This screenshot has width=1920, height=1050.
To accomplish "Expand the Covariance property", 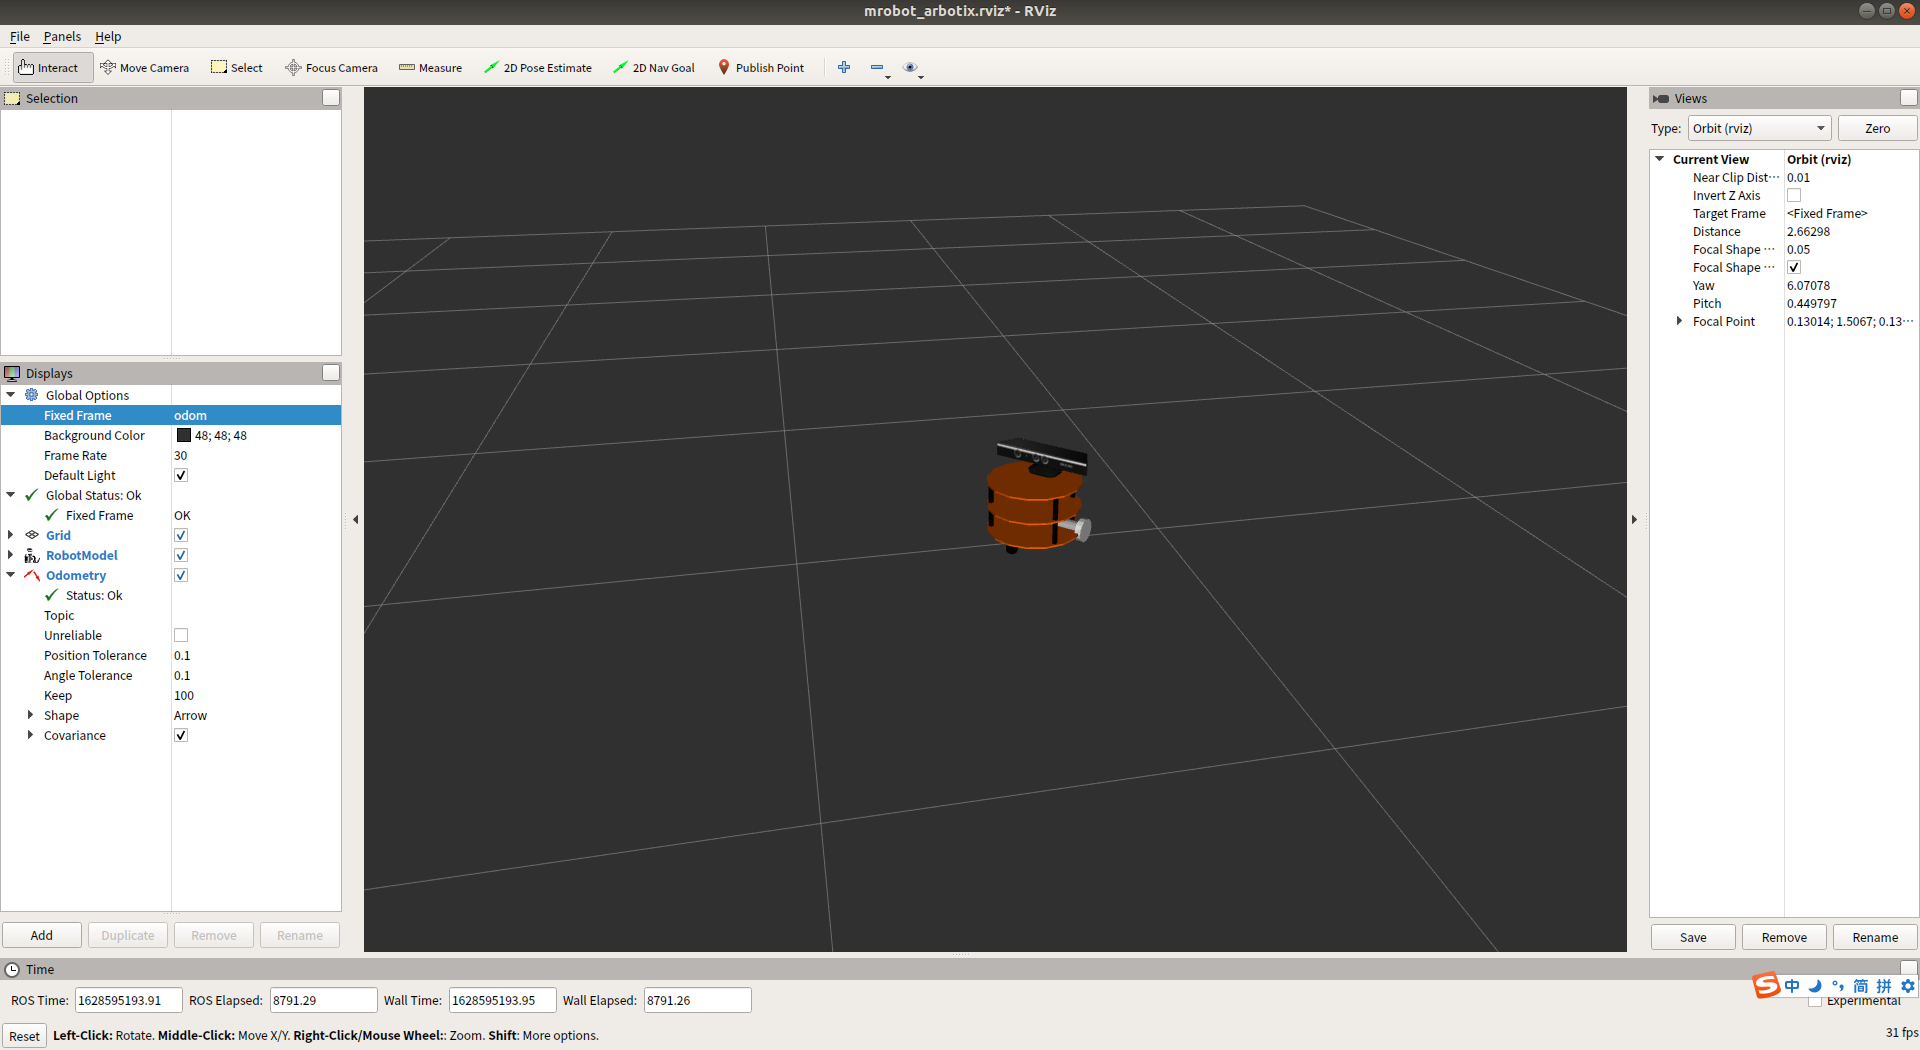I will [30, 735].
